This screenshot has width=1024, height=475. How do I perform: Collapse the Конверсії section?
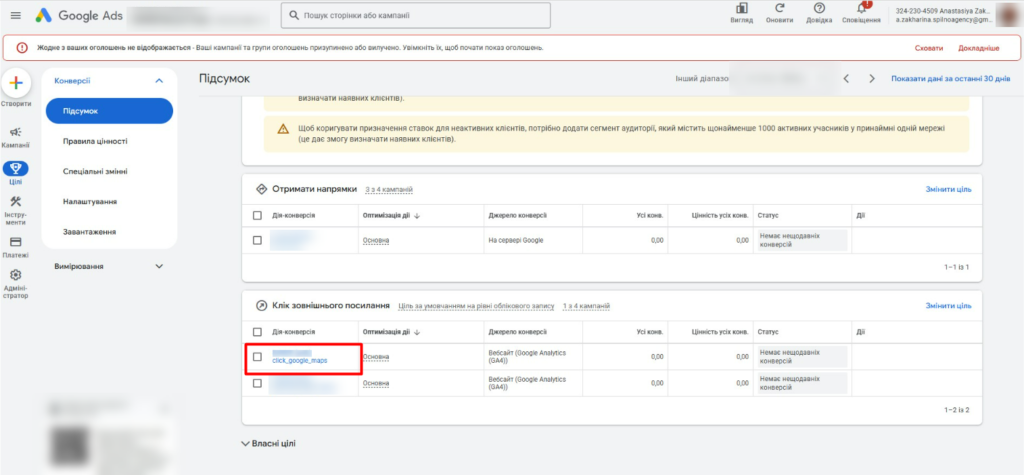pos(158,81)
